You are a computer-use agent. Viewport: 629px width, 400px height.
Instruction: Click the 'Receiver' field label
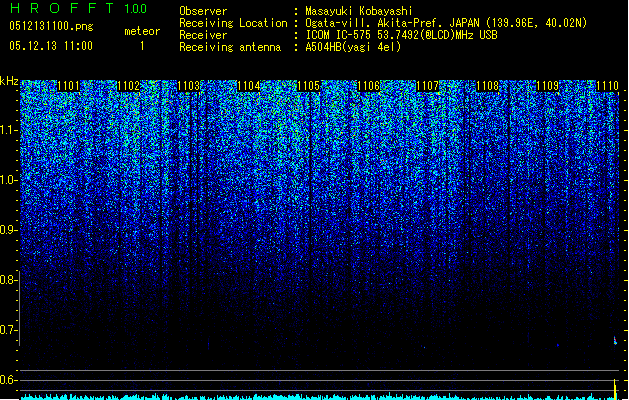point(203,35)
